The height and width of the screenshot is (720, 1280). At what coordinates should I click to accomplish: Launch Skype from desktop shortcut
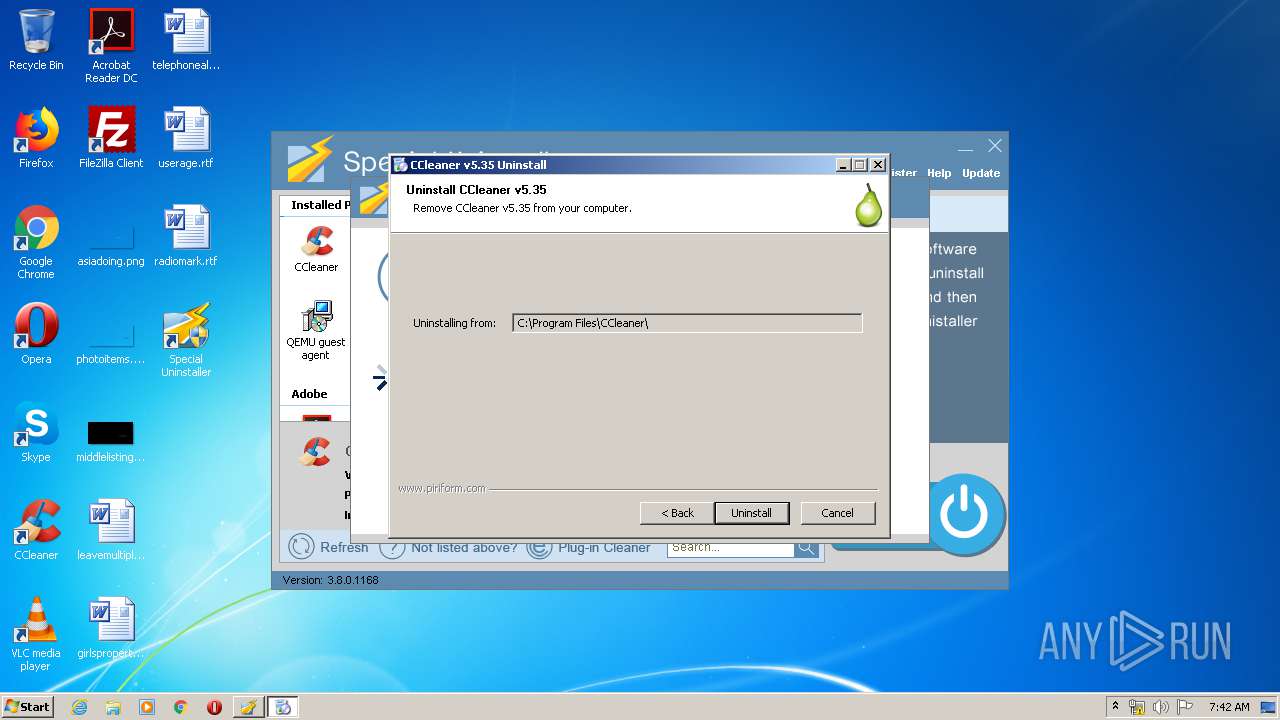(x=36, y=433)
